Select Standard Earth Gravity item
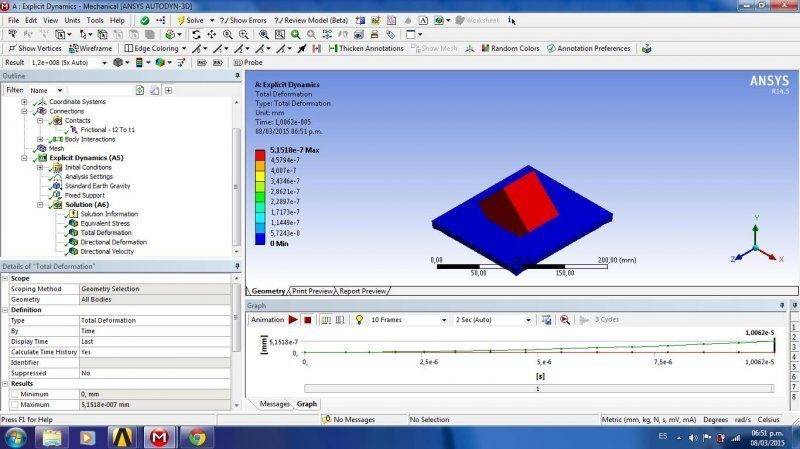The image size is (800, 449). pyautogui.click(x=97, y=186)
